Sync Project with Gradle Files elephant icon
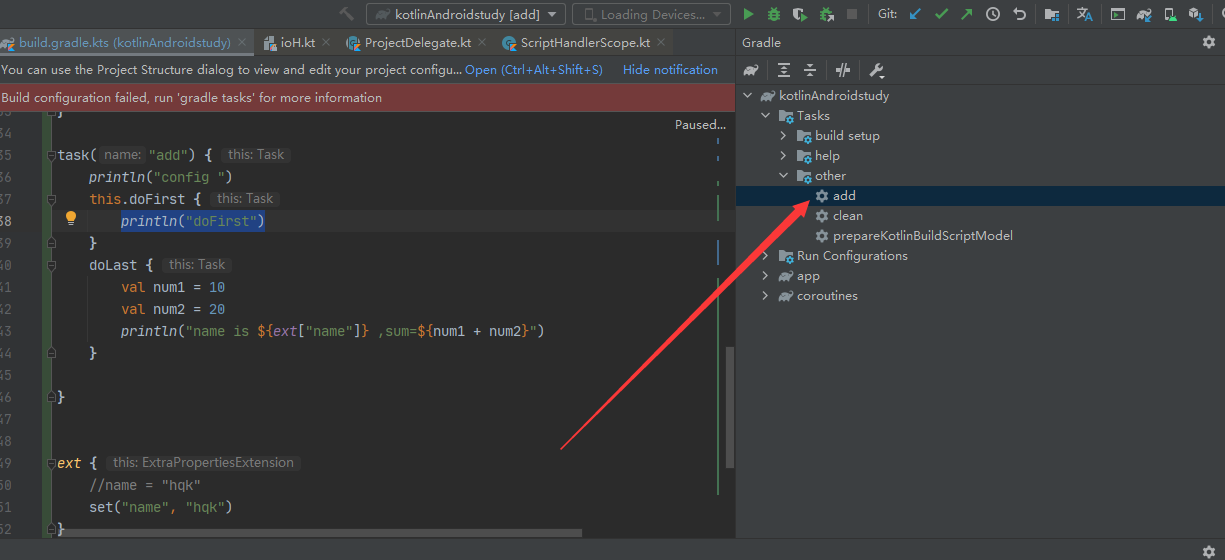The width and height of the screenshot is (1225, 560). 1144,14
